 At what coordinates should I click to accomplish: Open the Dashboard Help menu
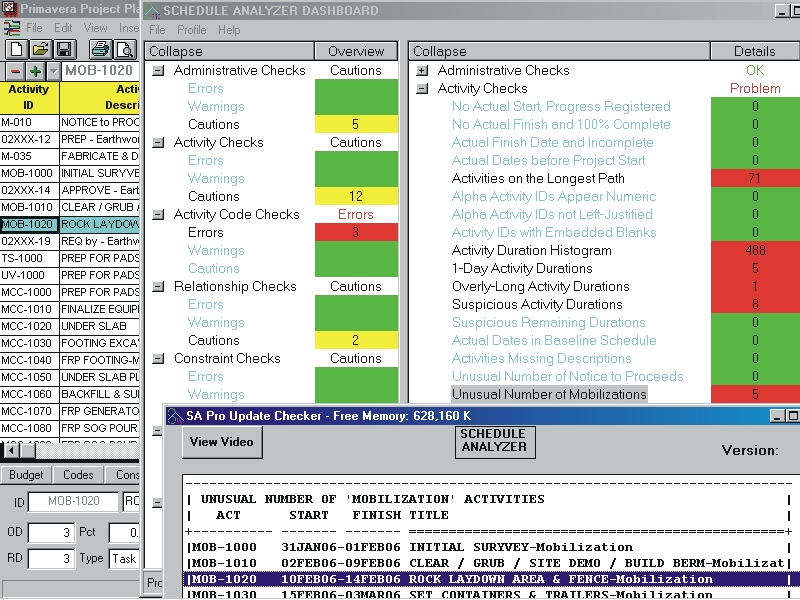coord(229,30)
